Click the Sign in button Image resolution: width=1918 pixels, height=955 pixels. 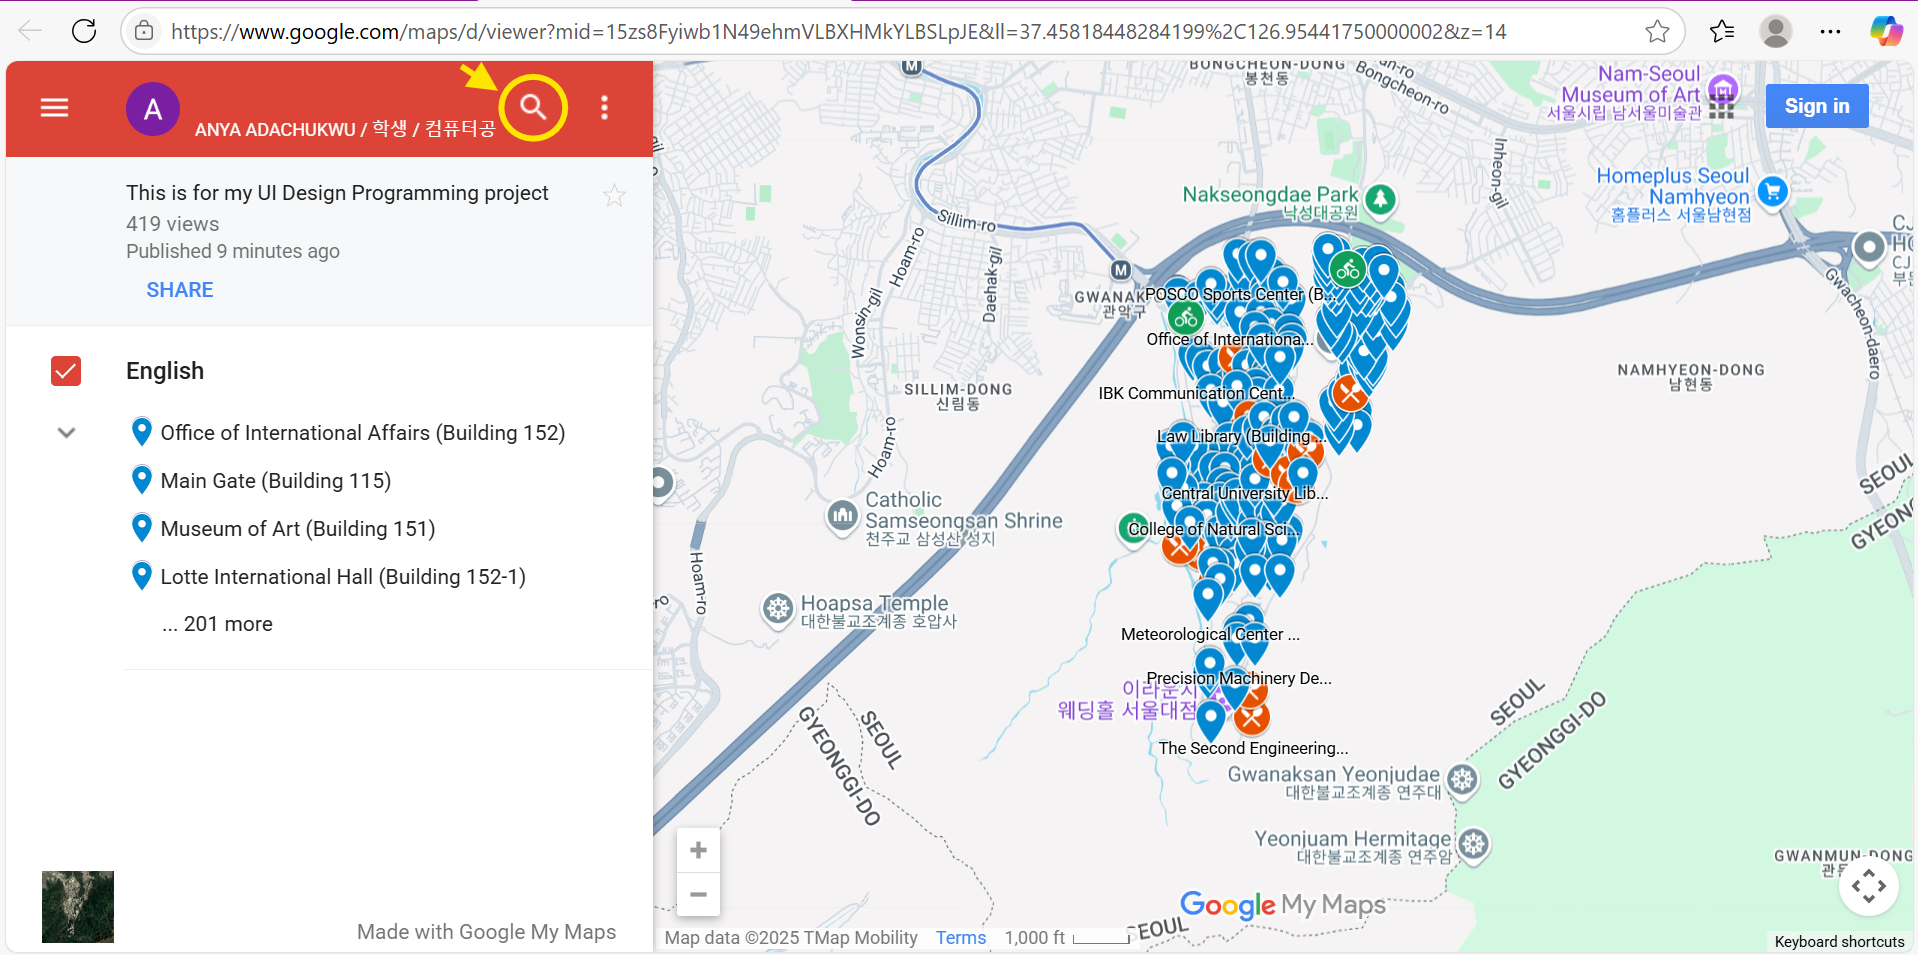click(1816, 106)
